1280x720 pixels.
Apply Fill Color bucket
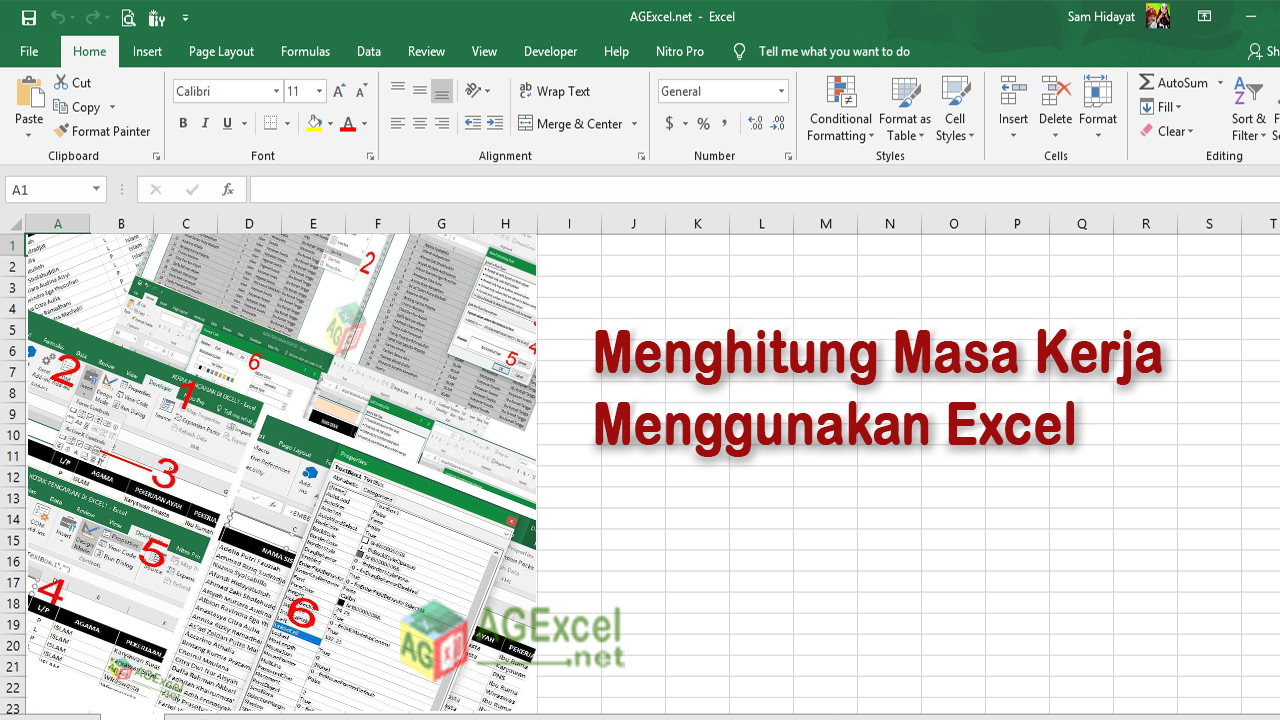314,124
